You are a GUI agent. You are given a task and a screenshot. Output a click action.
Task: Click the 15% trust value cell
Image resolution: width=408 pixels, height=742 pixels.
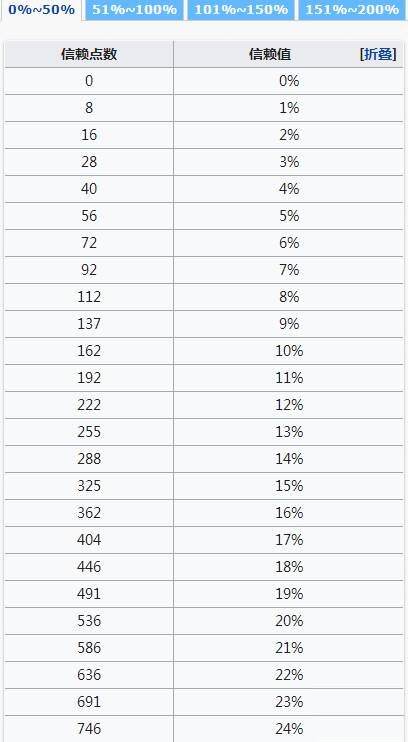point(289,486)
